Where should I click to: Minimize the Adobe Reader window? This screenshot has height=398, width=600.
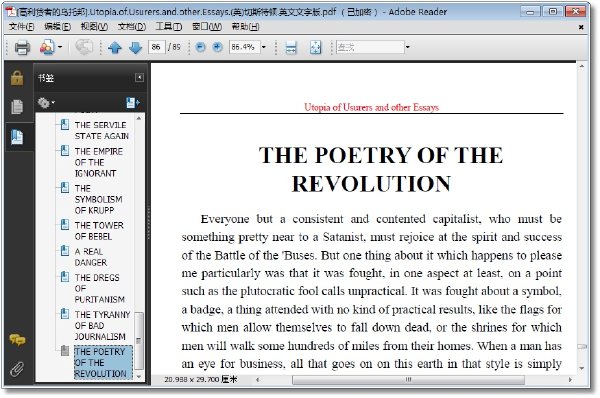(530, 12)
